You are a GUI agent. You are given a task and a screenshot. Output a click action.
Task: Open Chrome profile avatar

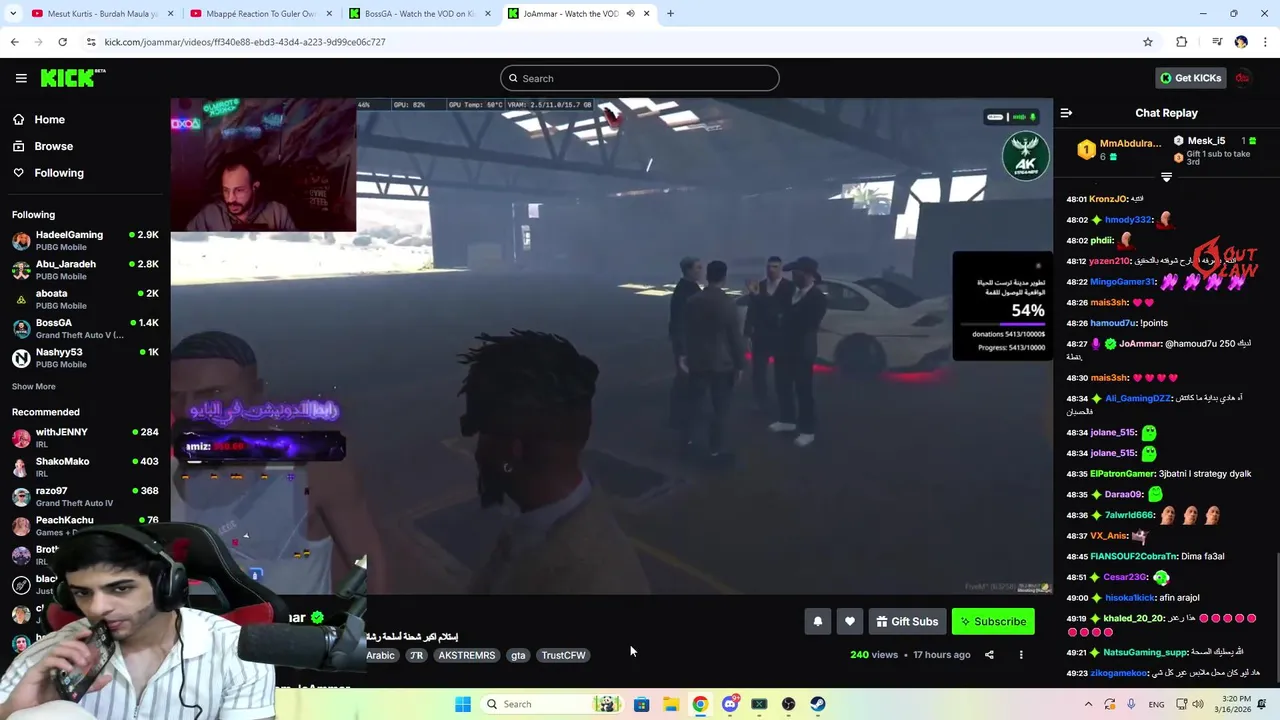click(x=1241, y=42)
